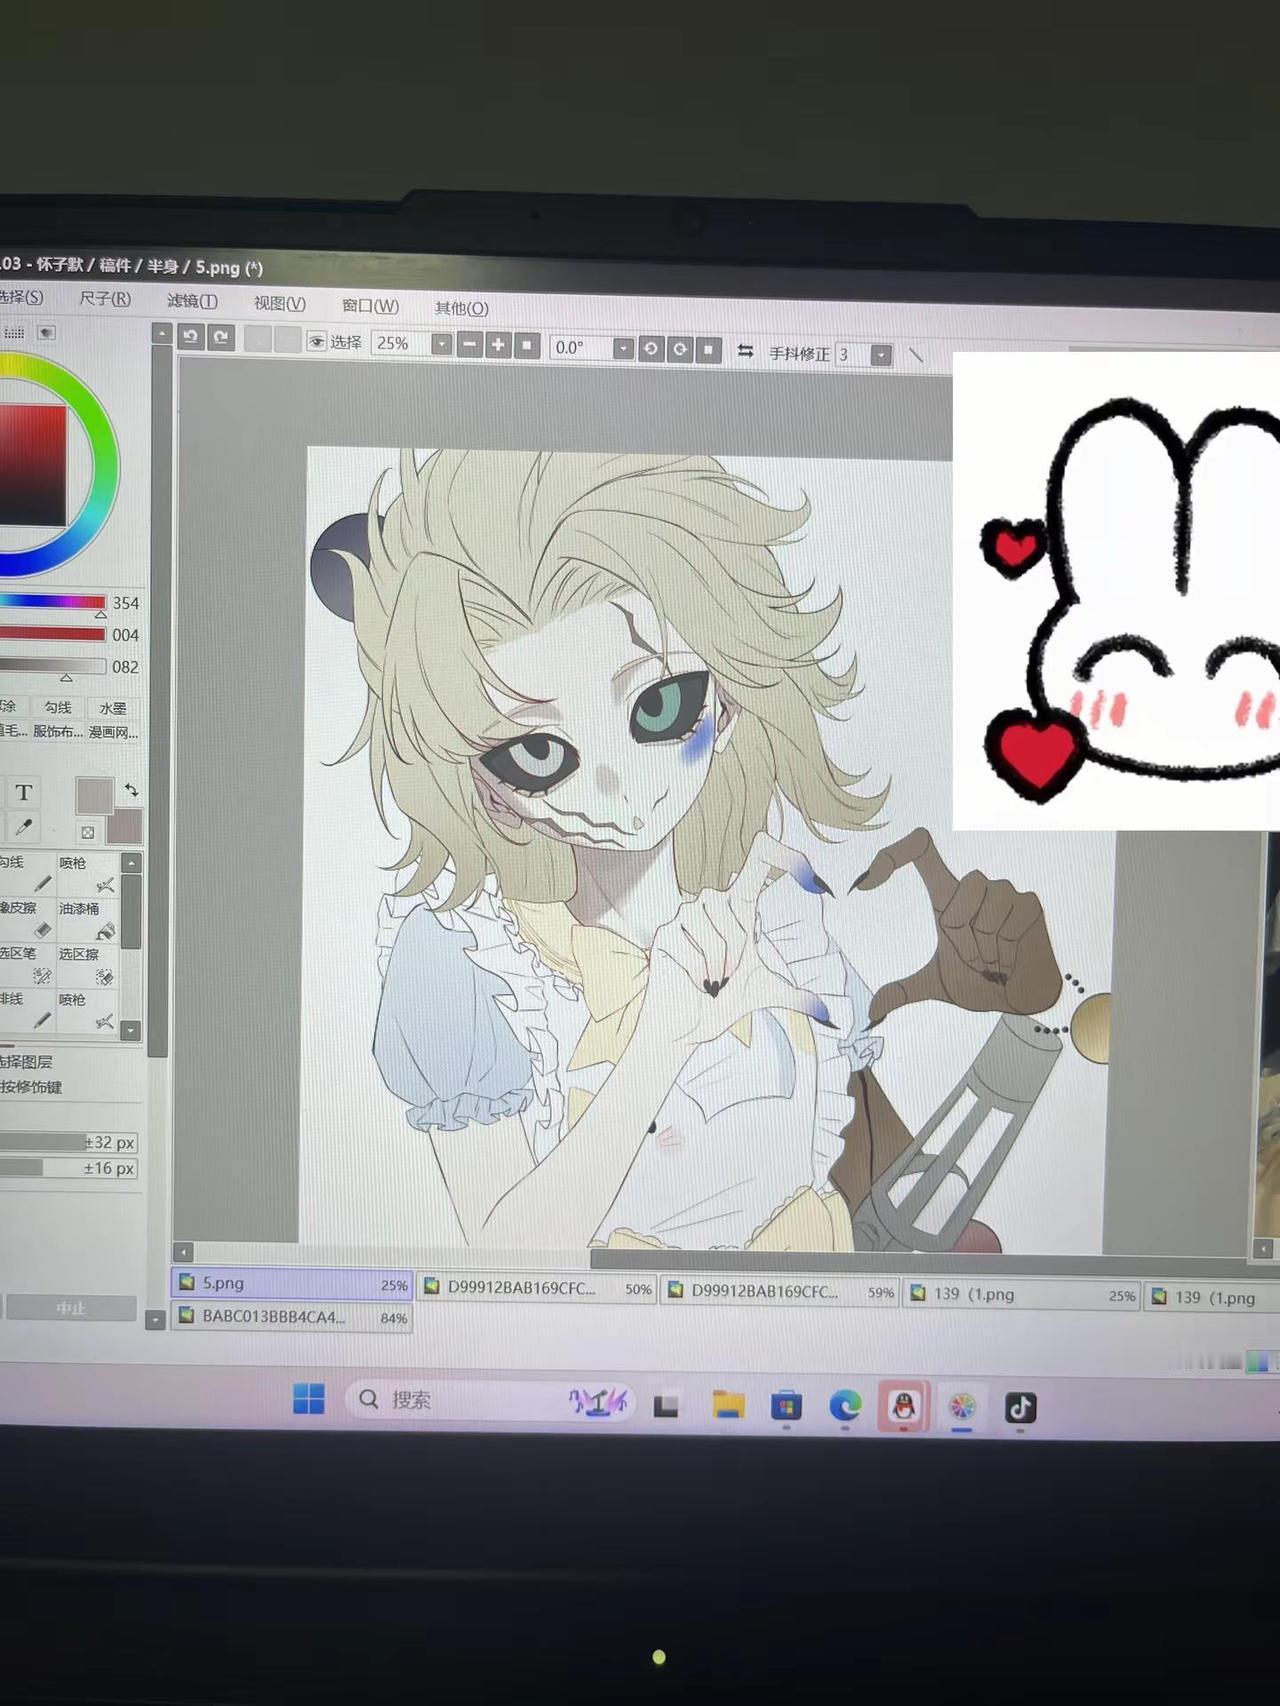1280x1706 pixels.
Task: Click the redo arrow button
Action: (x=221, y=338)
